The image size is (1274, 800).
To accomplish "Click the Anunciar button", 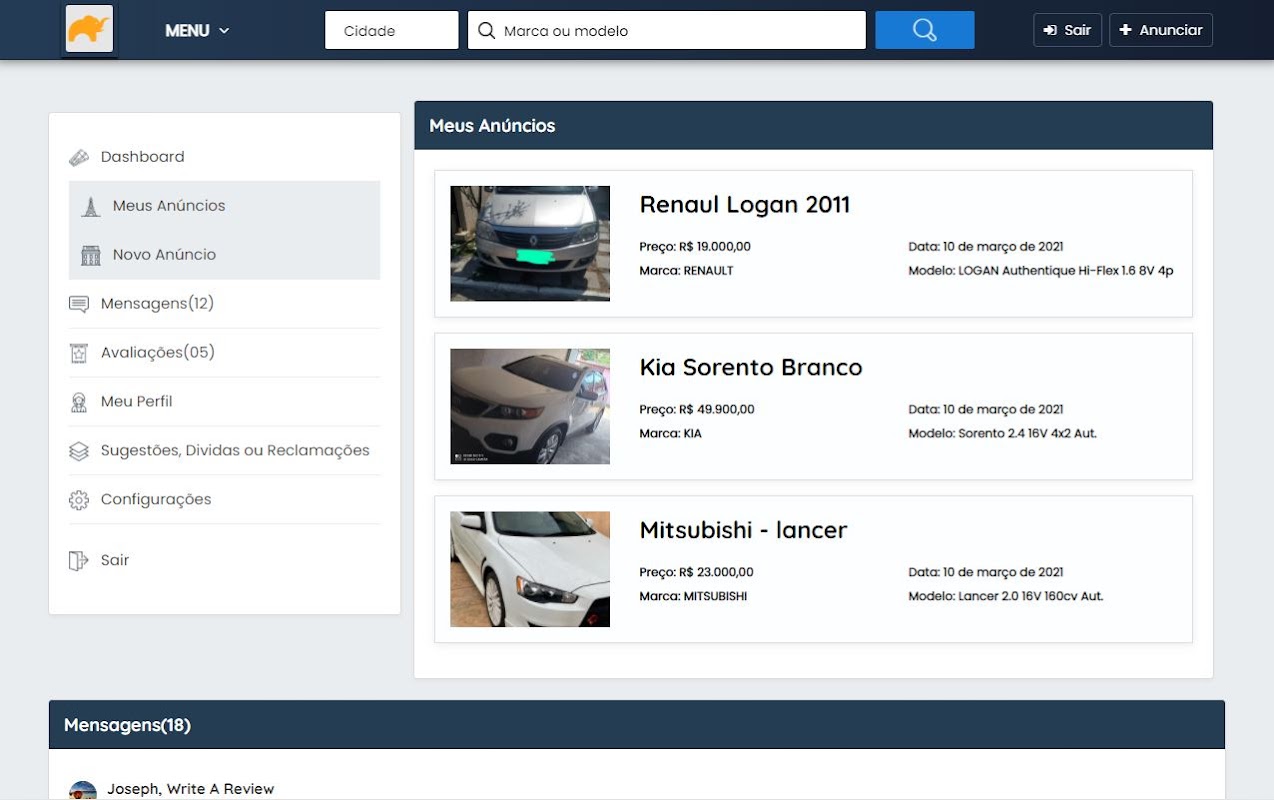I will (x=1160, y=30).
